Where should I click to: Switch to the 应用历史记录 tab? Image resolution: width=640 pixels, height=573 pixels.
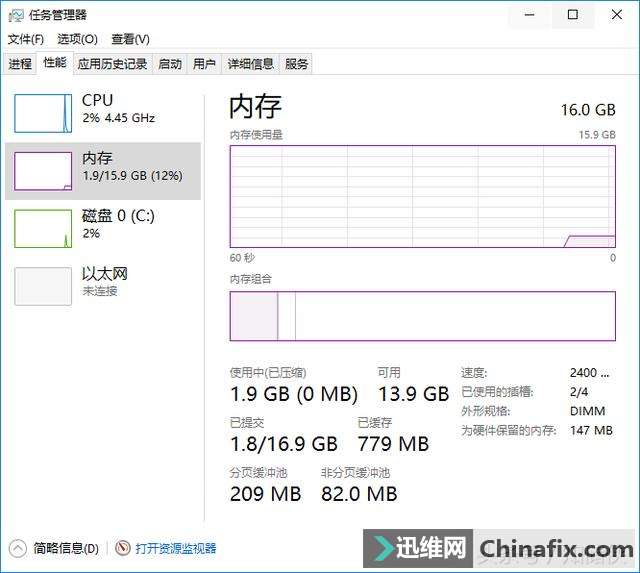click(x=113, y=64)
